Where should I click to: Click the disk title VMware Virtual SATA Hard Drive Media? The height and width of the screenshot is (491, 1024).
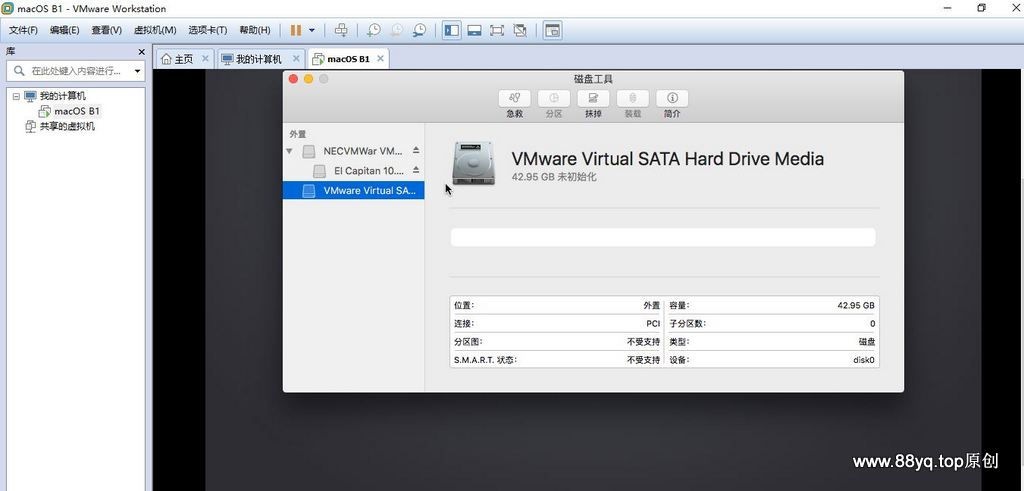coord(667,159)
